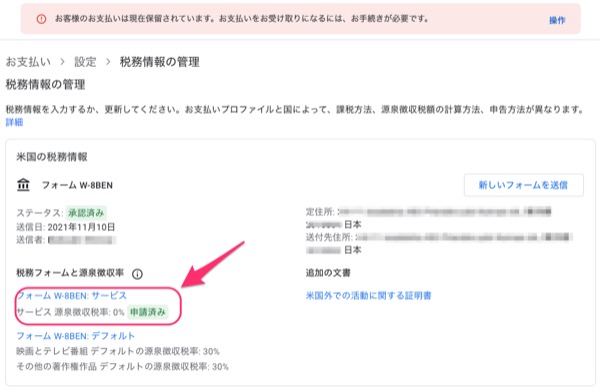Open the フォーム W-8BEN: デフォルト link

(x=75, y=336)
